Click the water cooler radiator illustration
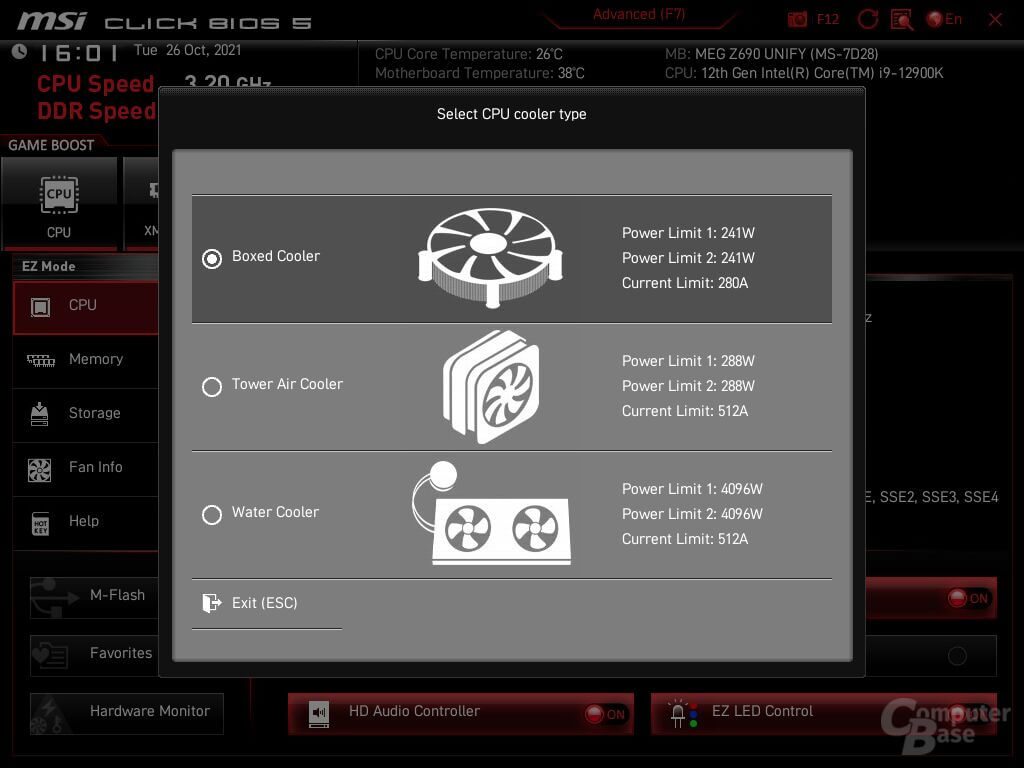This screenshot has width=1024, height=768. point(491,514)
